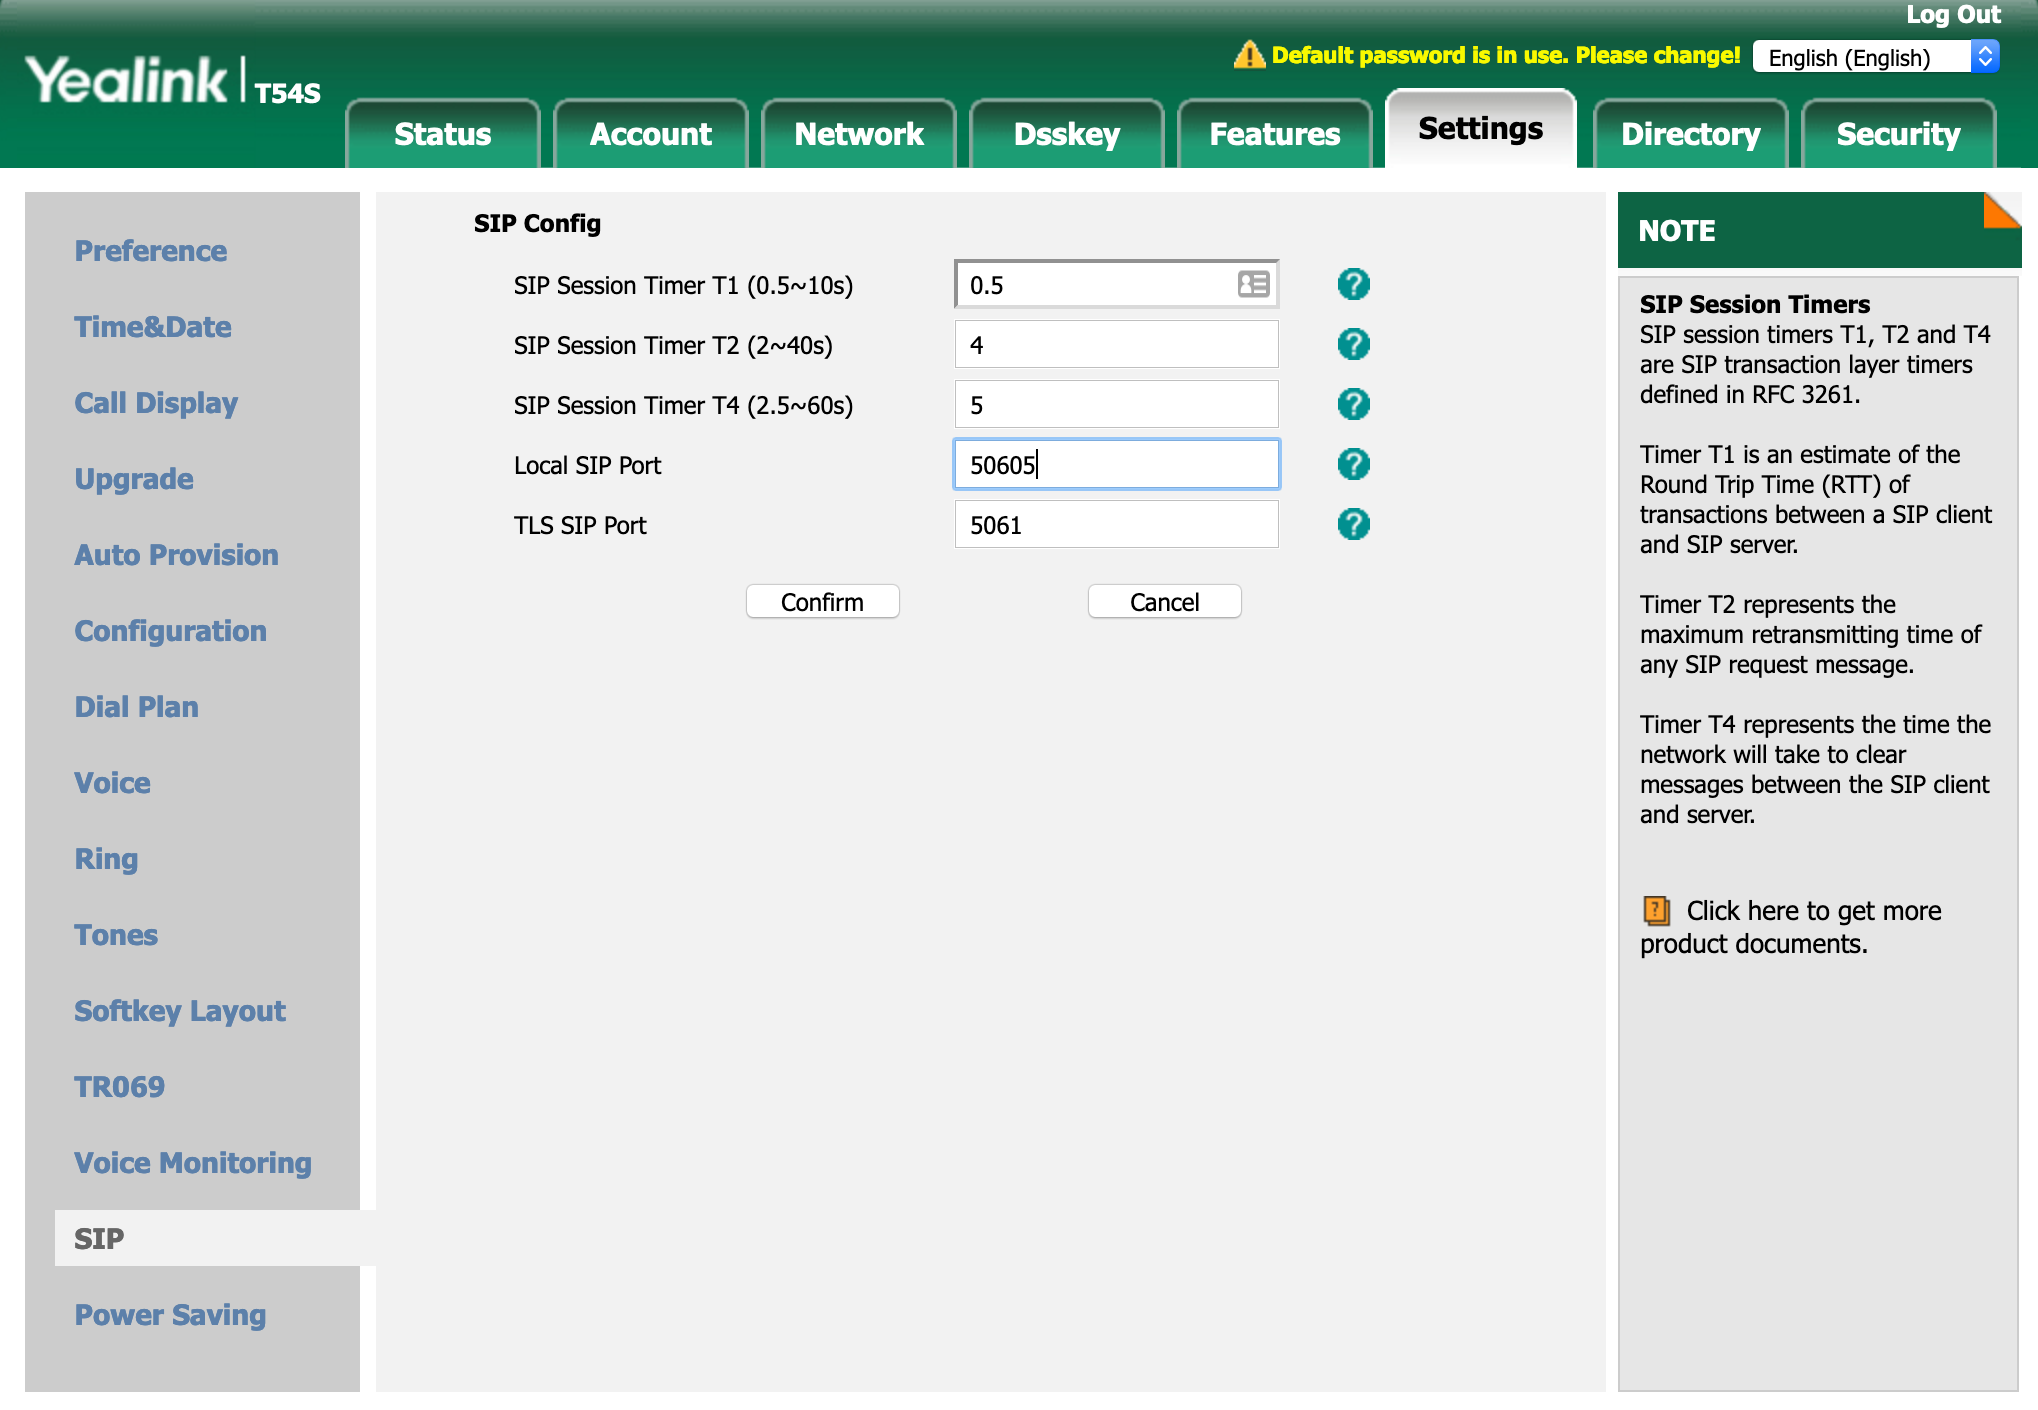Open the Security tab
The height and width of the screenshot is (1410, 2038).
point(1898,134)
